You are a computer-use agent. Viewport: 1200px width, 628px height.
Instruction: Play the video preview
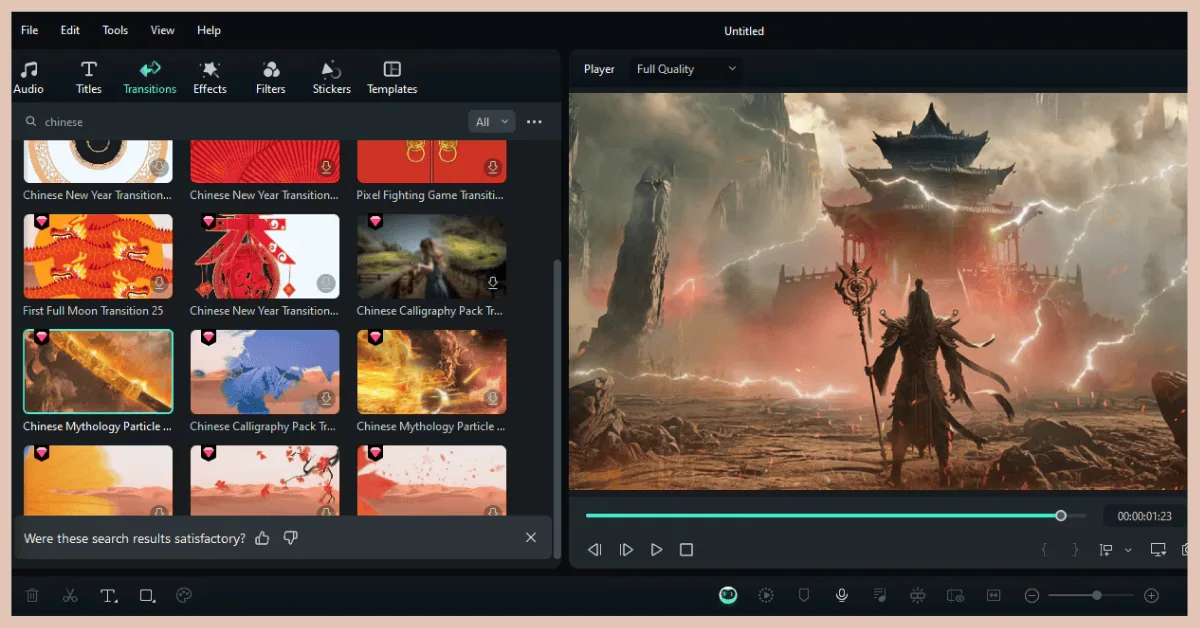[656, 549]
